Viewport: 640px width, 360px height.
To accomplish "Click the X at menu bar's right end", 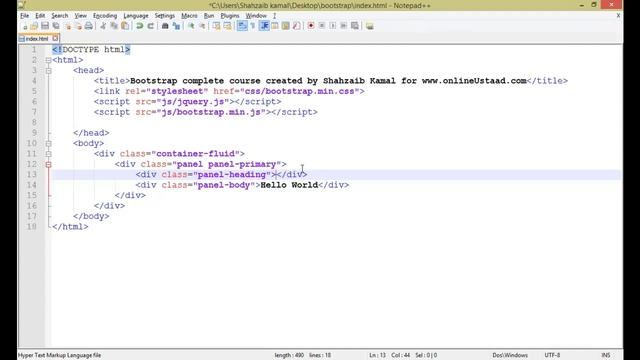I will 618,16.
